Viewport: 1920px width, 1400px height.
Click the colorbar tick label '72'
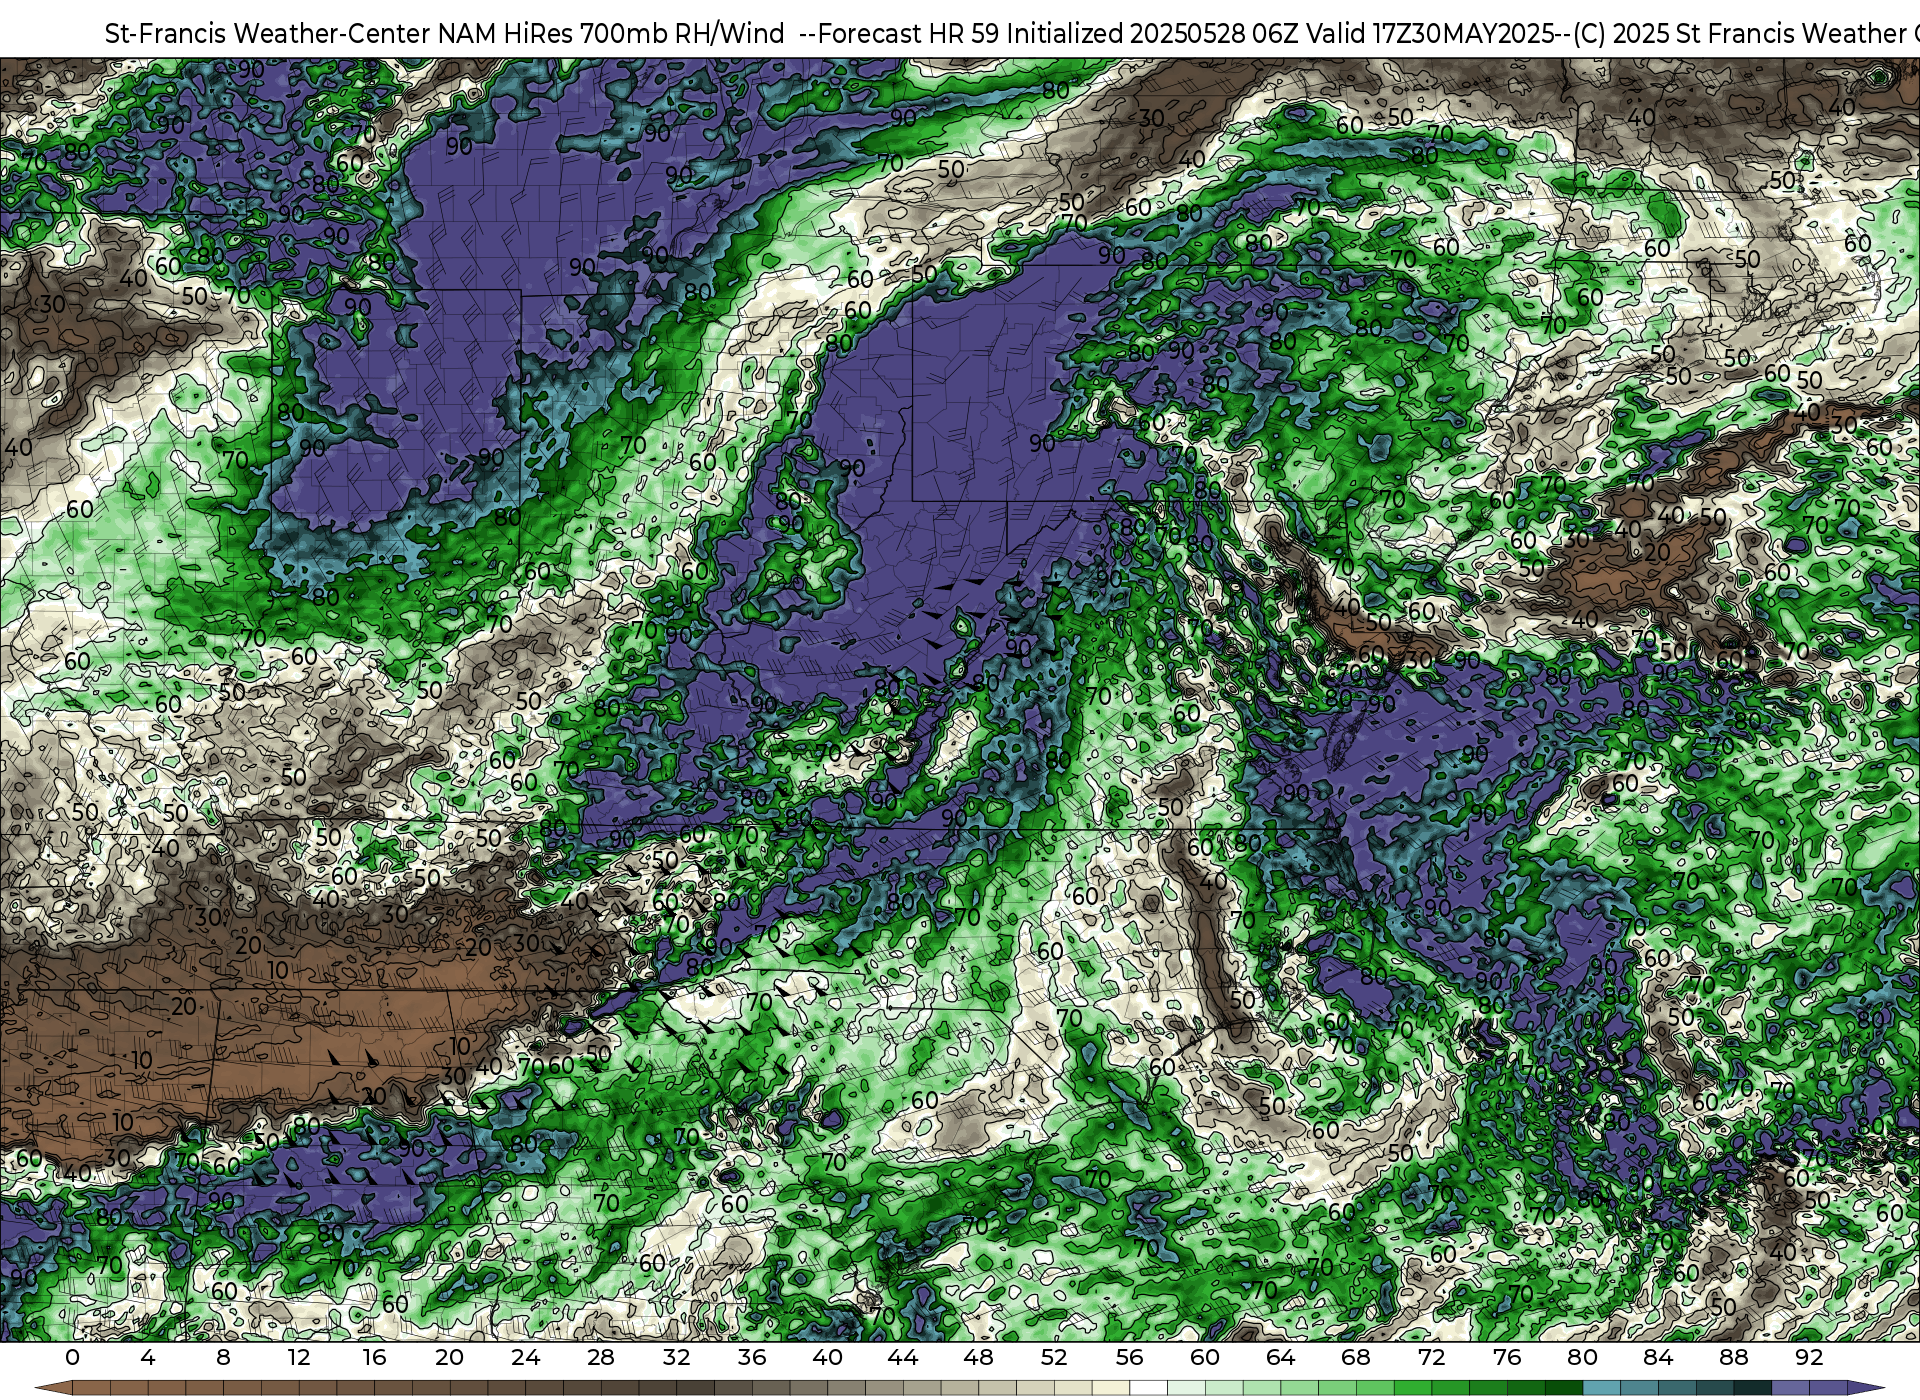[1431, 1358]
